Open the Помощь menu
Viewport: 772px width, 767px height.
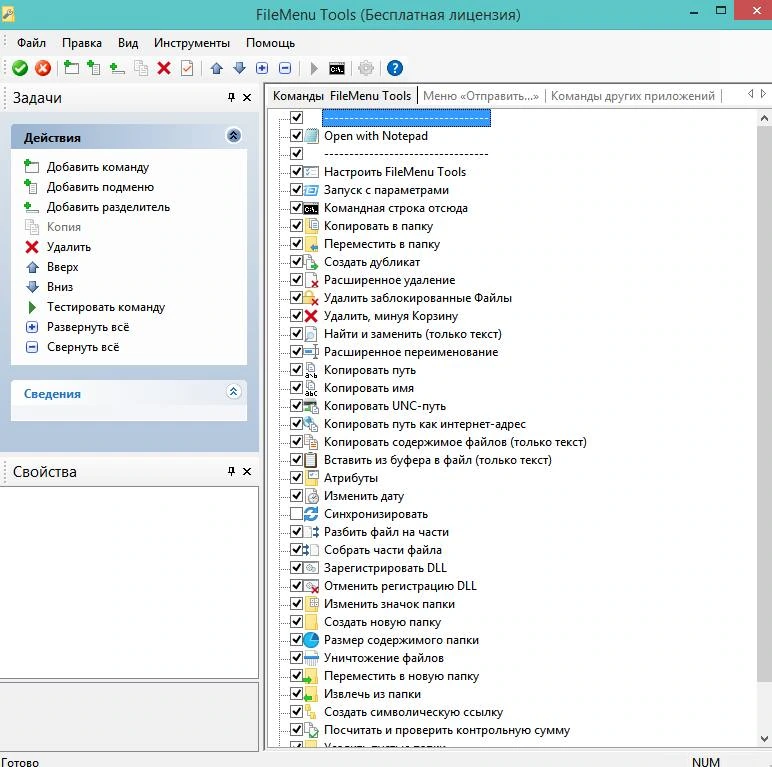click(270, 43)
